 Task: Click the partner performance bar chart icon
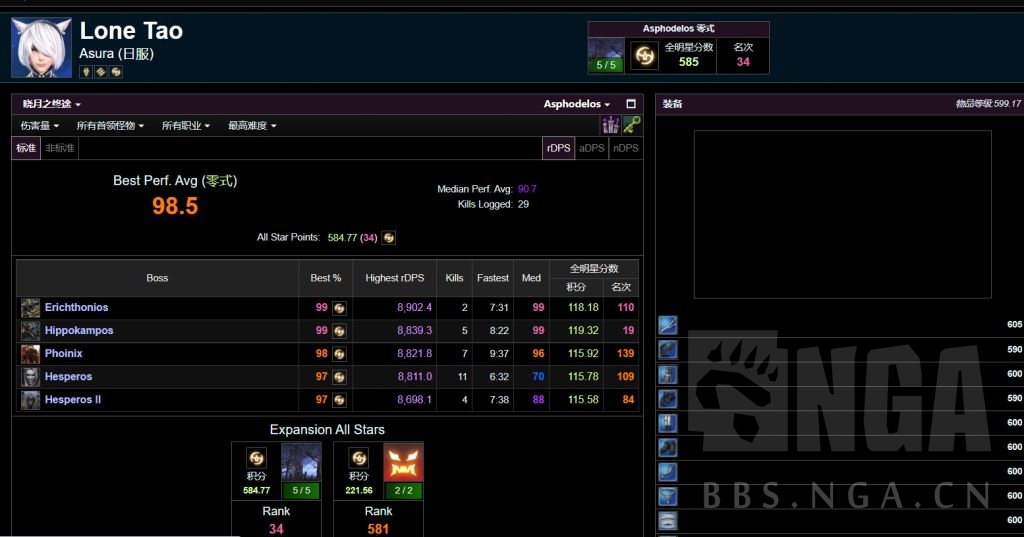click(609, 125)
